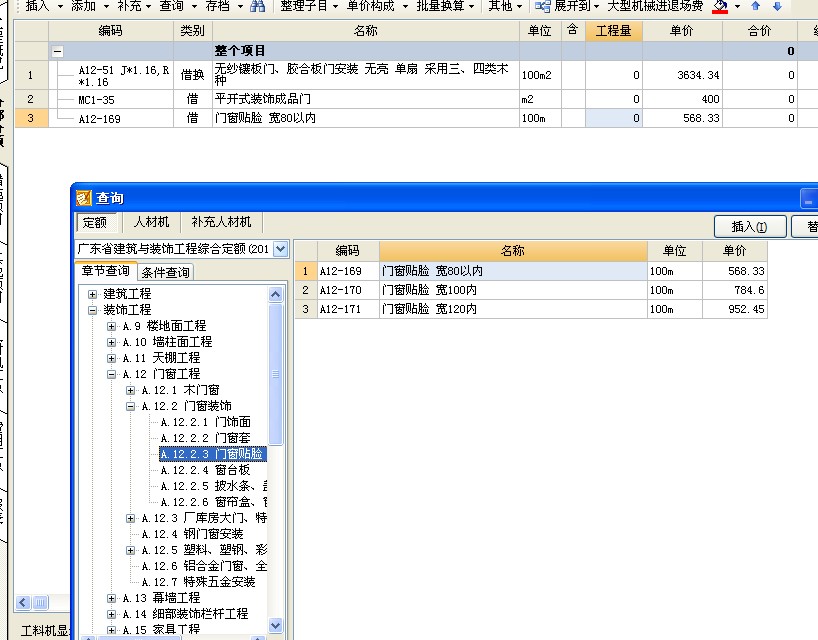Click the 工程量 column header

pos(614,31)
